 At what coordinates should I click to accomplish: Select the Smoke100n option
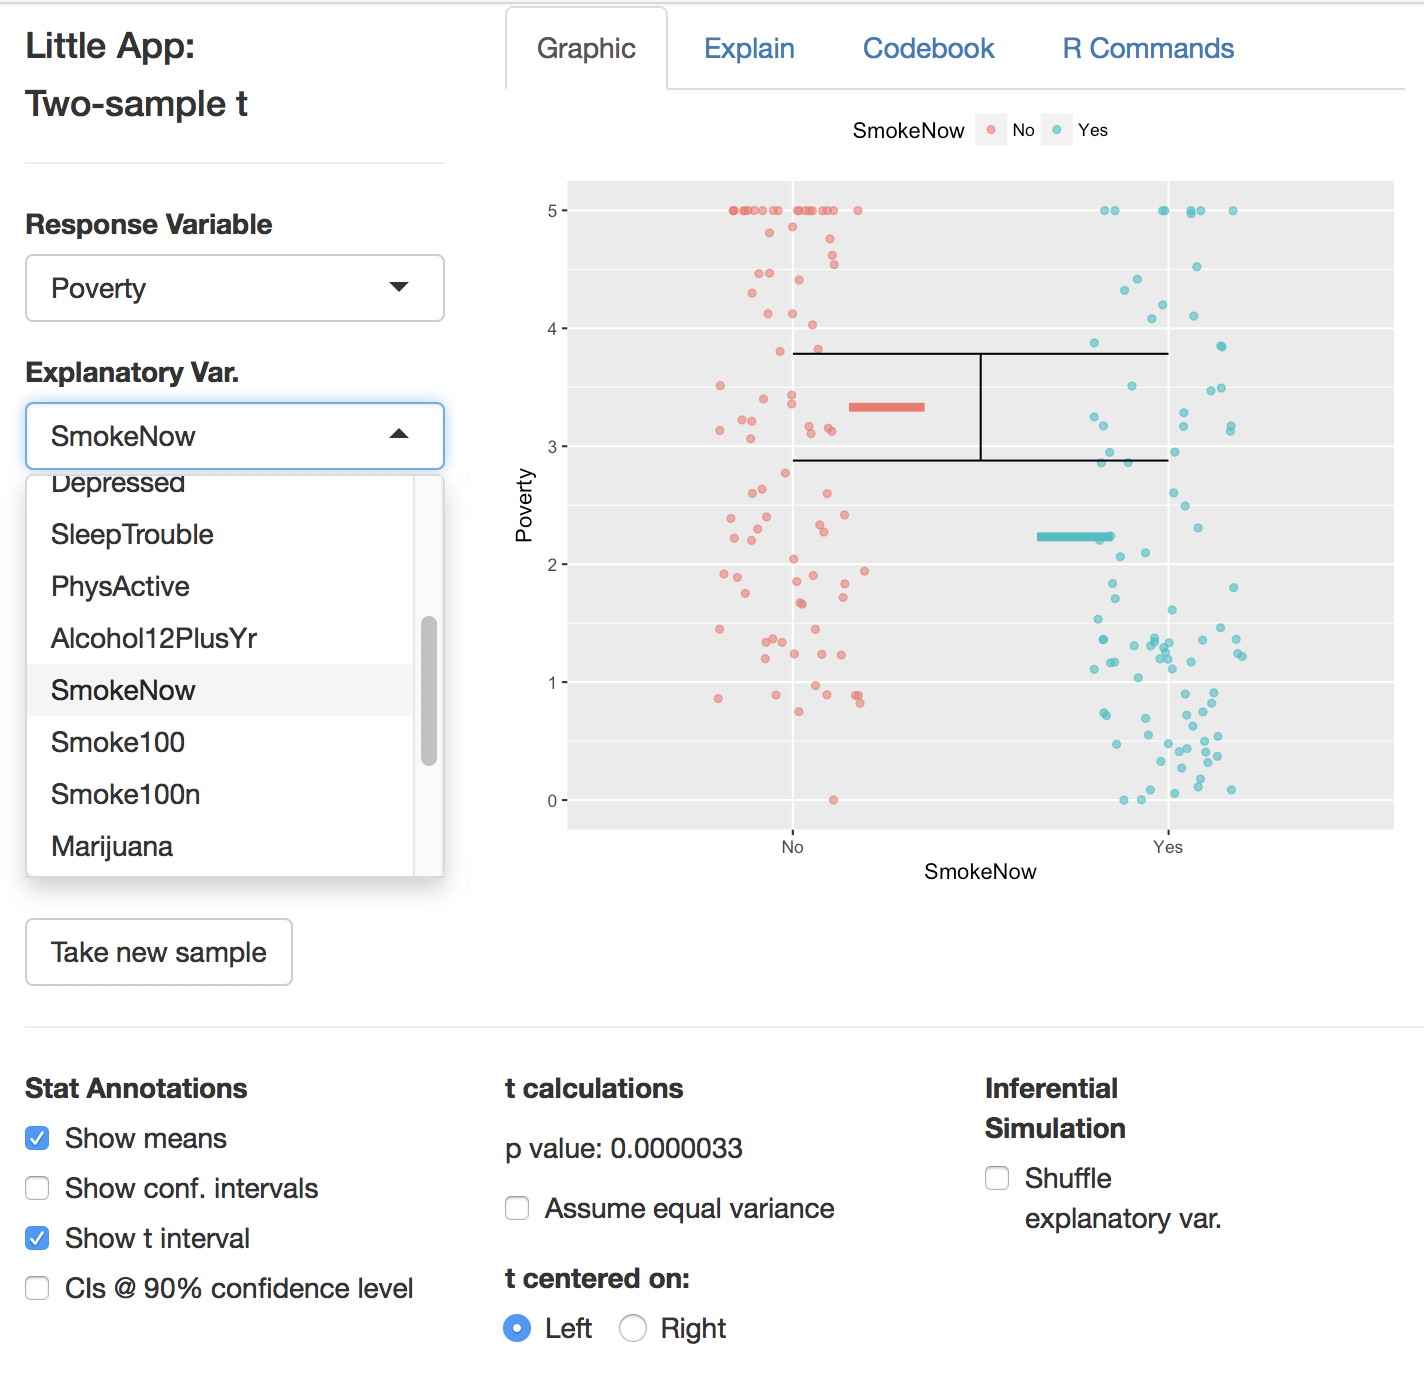[125, 794]
